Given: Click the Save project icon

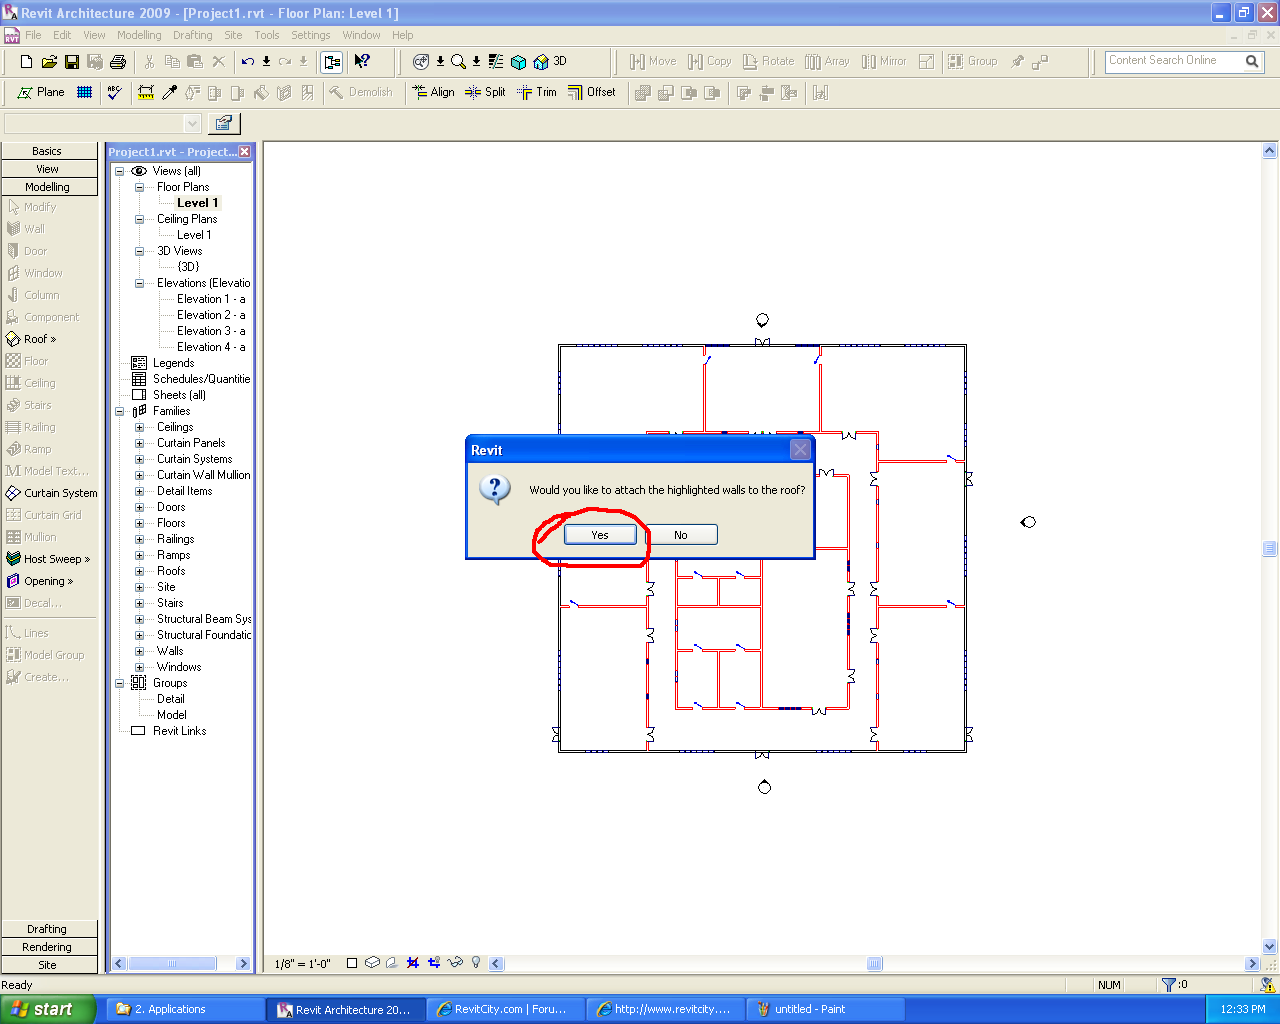Looking at the screenshot, I should [72, 62].
